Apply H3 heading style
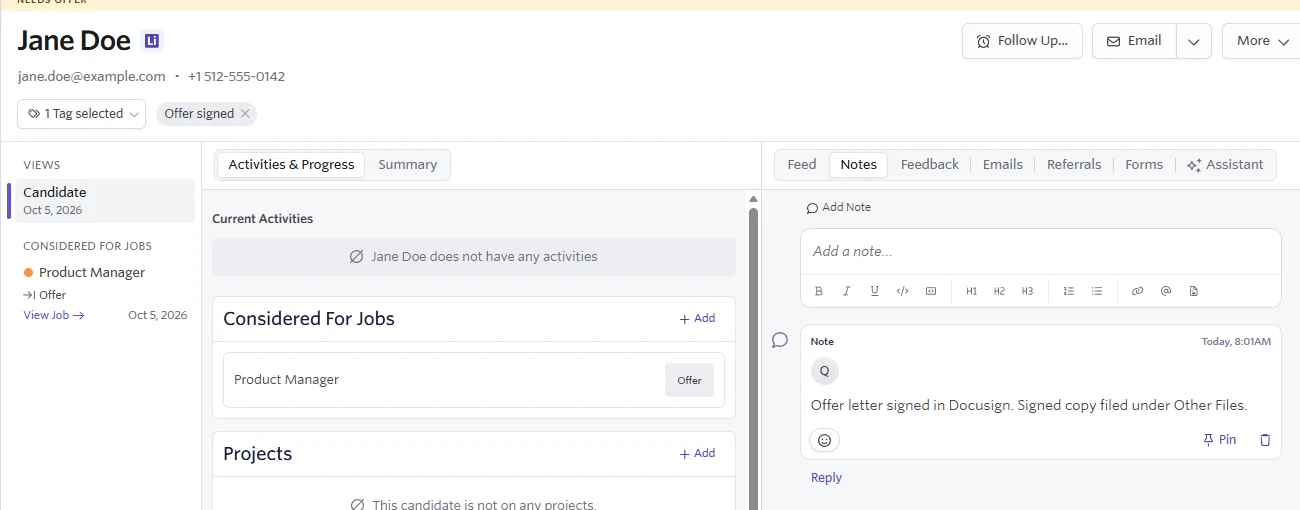The height and width of the screenshot is (510, 1300). pos(1027,291)
